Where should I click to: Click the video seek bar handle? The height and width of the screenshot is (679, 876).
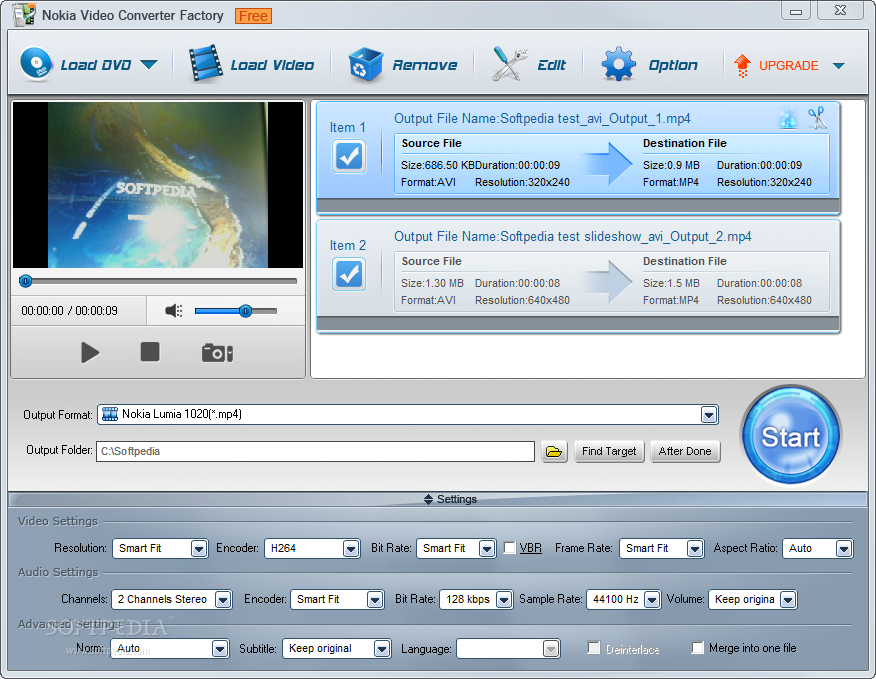coord(25,281)
